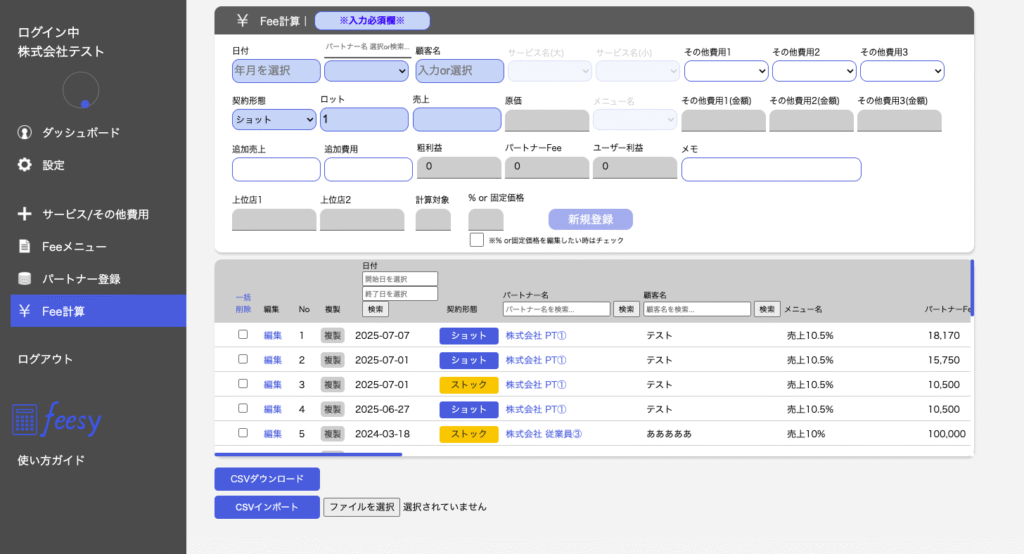Click the plus icon for サービス/その他費用
This screenshot has width=1024, height=554.
pyautogui.click(x=25, y=214)
